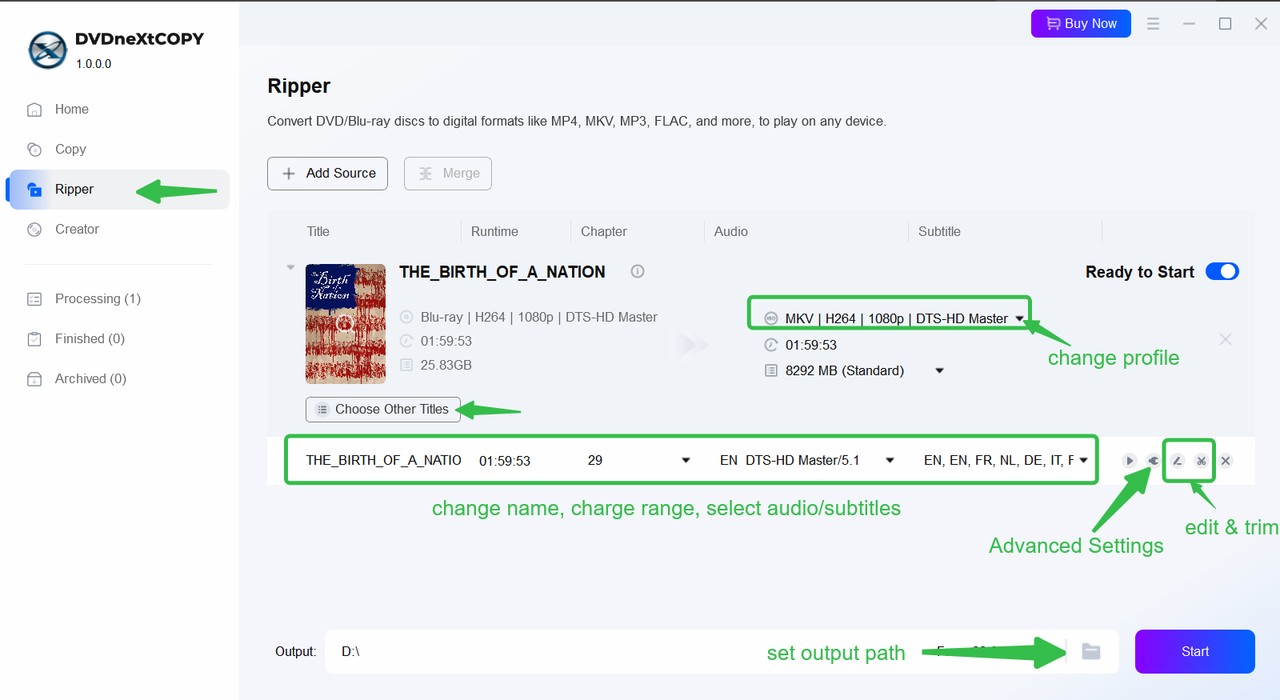Click the version number 1.0.0.0
This screenshot has width=1280, height=700.
94,63
